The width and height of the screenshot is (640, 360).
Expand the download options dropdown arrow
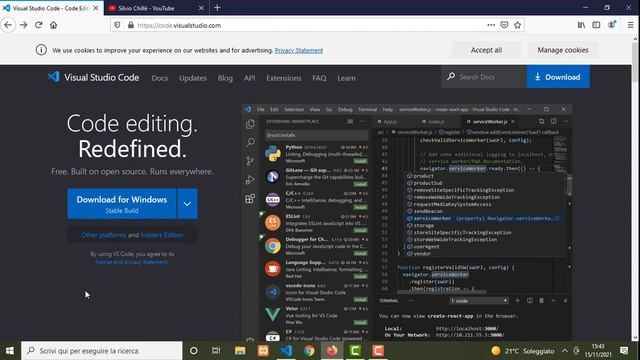(187, 204)
